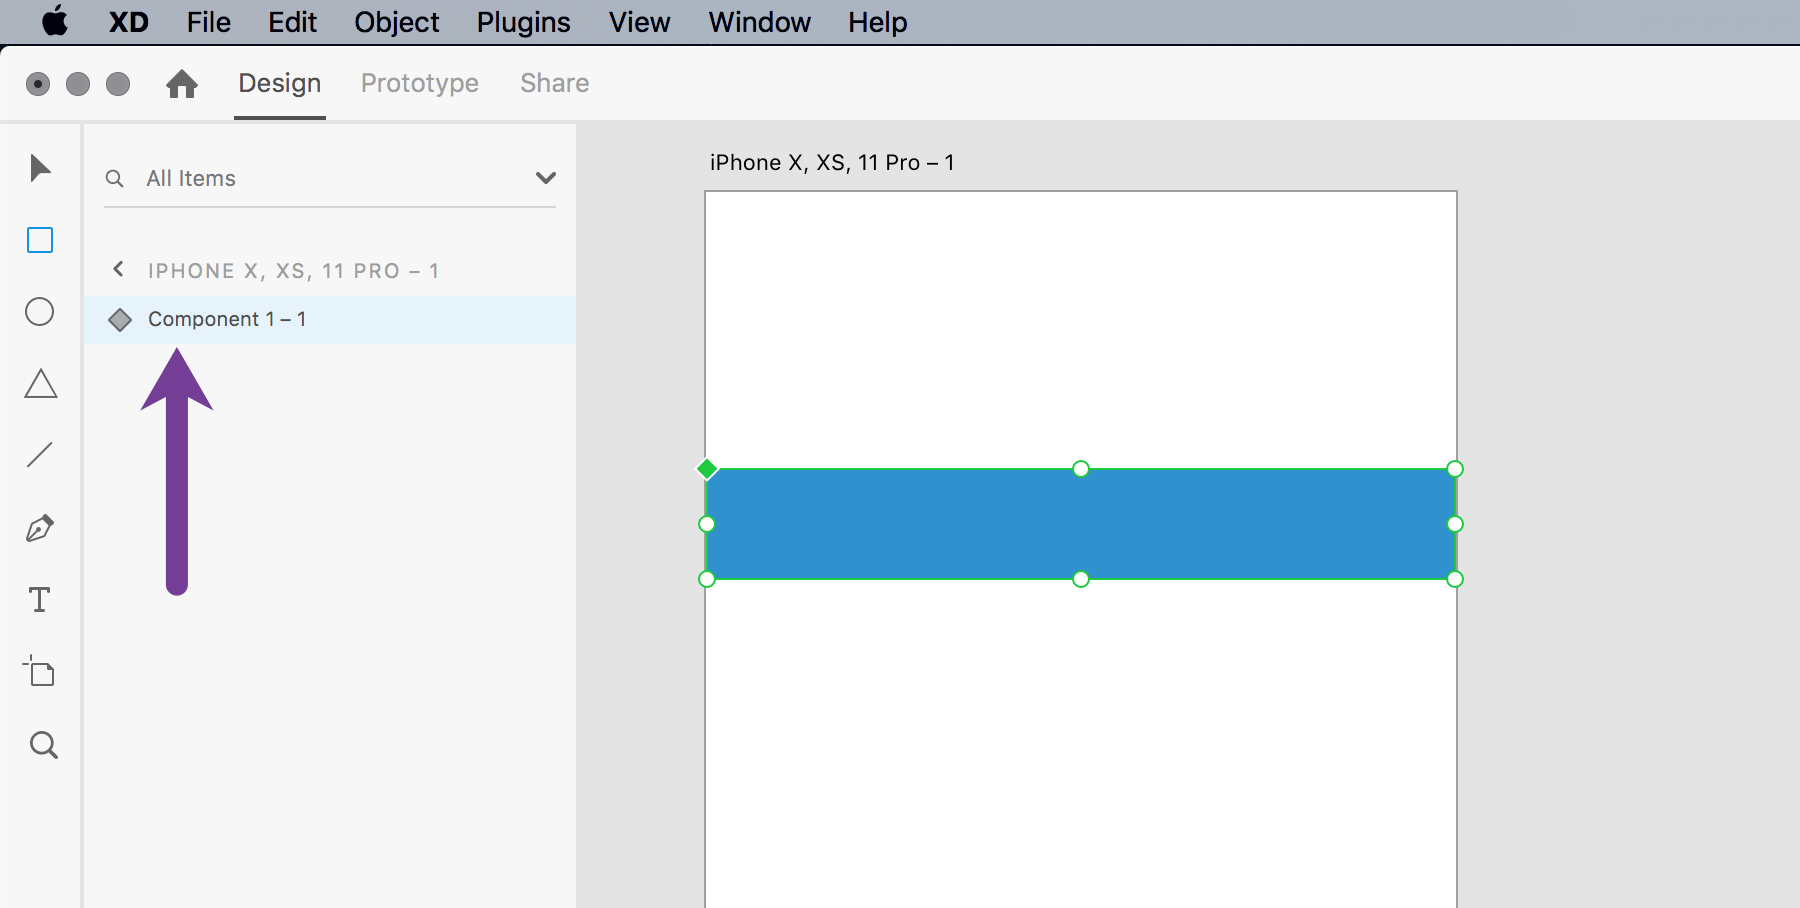Pick the Polygon tool
The image size is (1800, 908).
[x=40, y=384]
